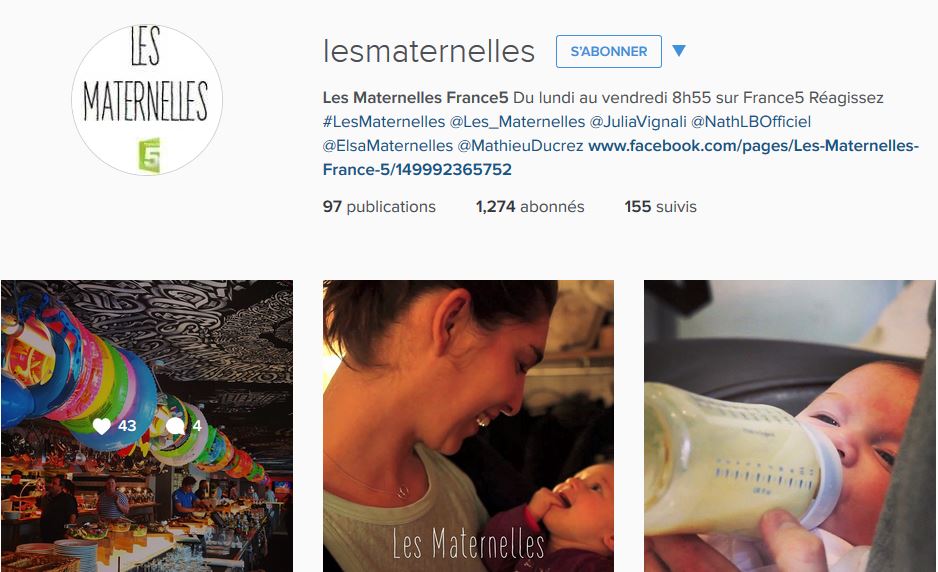The width and height of the screenshot is (938, 572).
Task: Open the @Les_Maternelles mention link
Action: click(517, 121)
